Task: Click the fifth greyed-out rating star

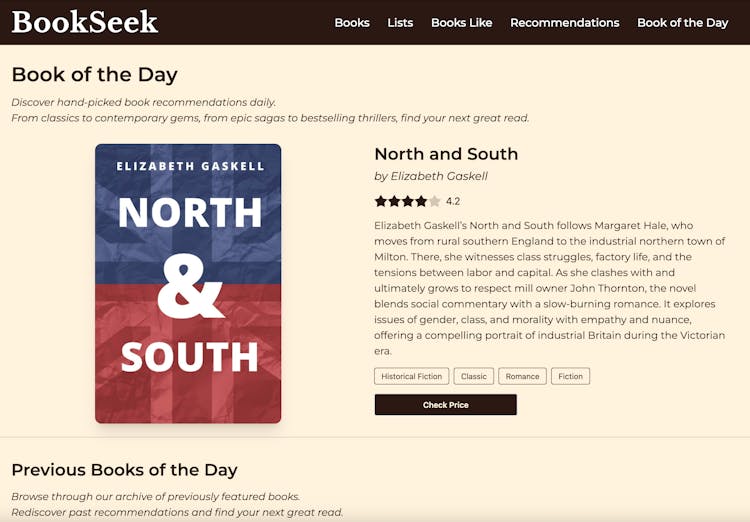Action: 434,201
